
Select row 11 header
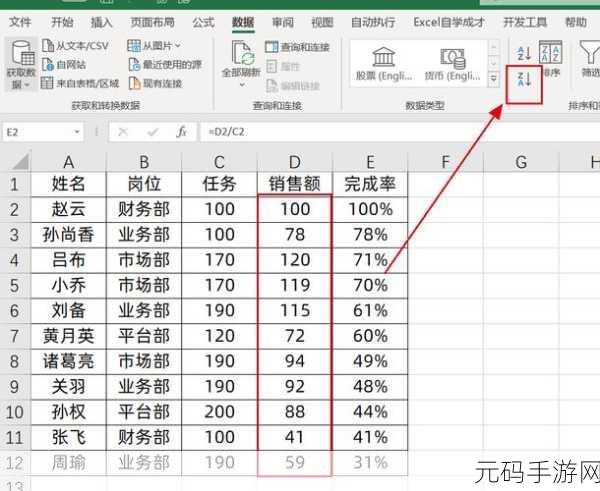point(15,437)
